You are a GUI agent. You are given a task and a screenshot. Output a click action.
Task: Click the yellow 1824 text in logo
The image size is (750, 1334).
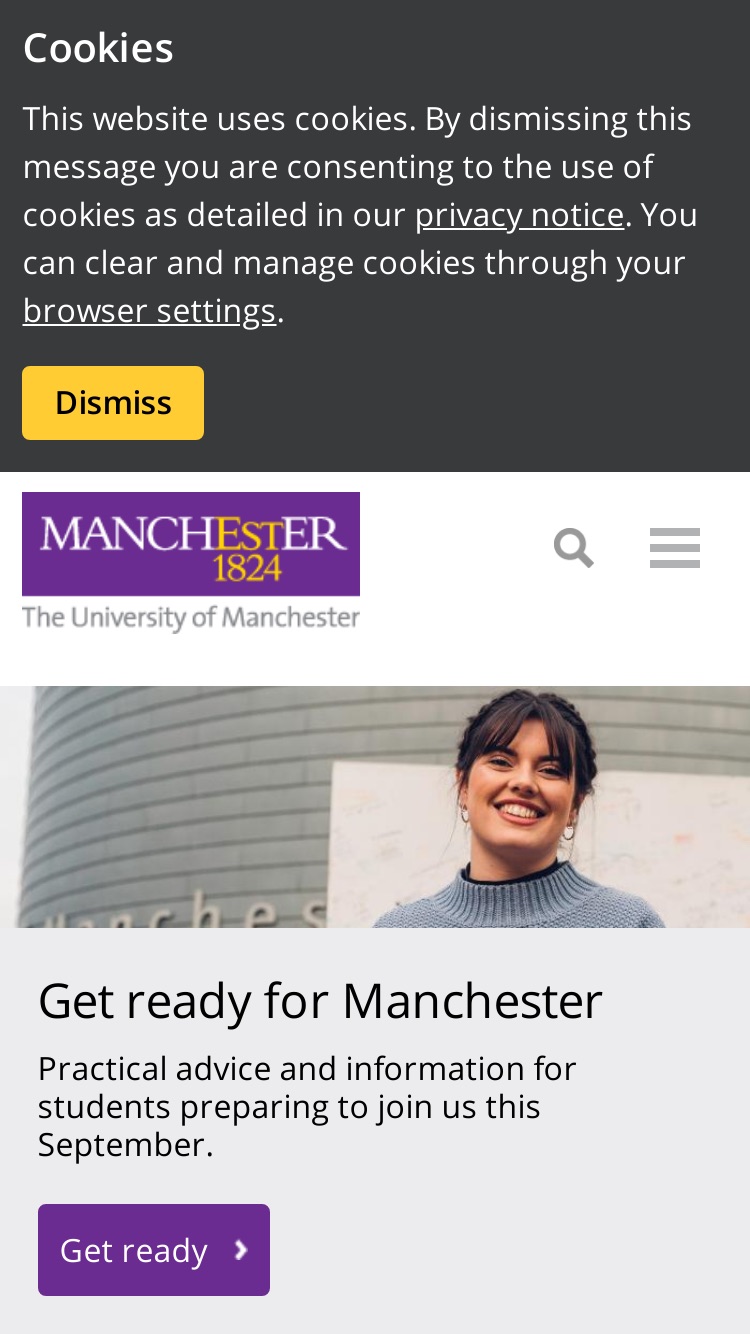pyautogui.click(x=246, y=569)
